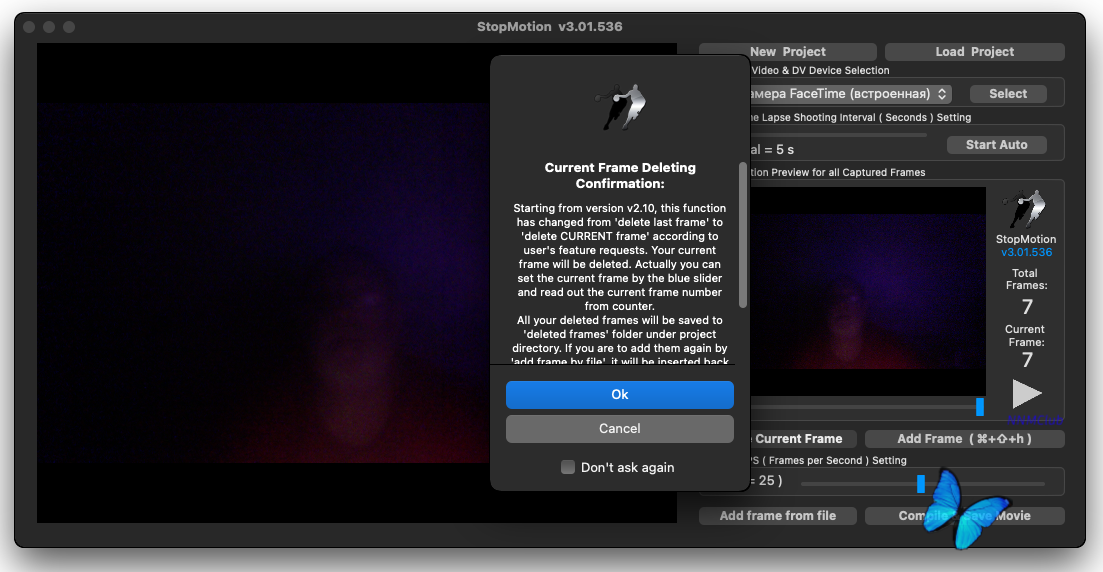Viewport: 1103px width, 572px height.
Task: Click the StopMotion icon beside the preview
Action: pos(1026,209)
